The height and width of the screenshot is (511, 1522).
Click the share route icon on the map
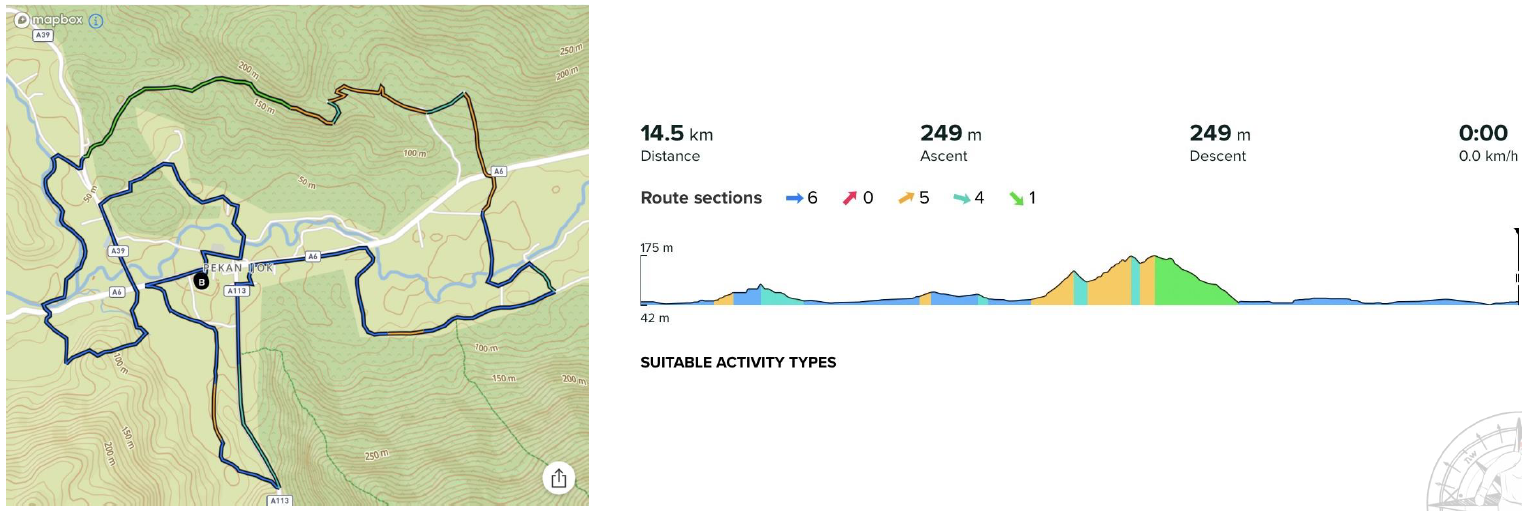point(559,478)
